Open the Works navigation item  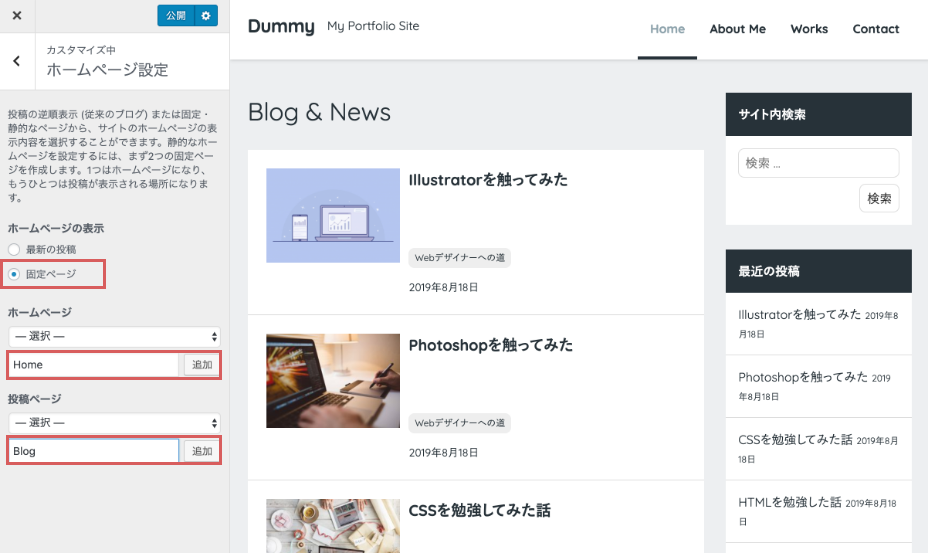(x=809, y=29)
